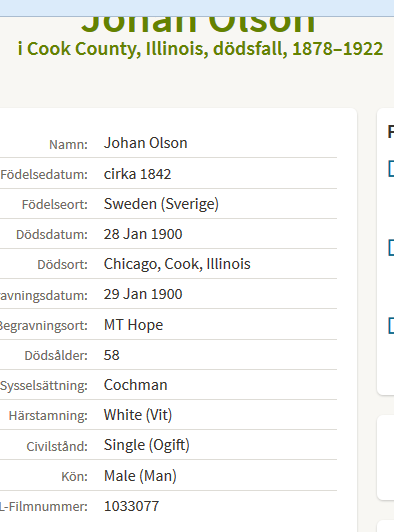This screenshot has height=532, width=394.
Task: Select the name value Johan Olson
Action: click(x=146, y=143)
